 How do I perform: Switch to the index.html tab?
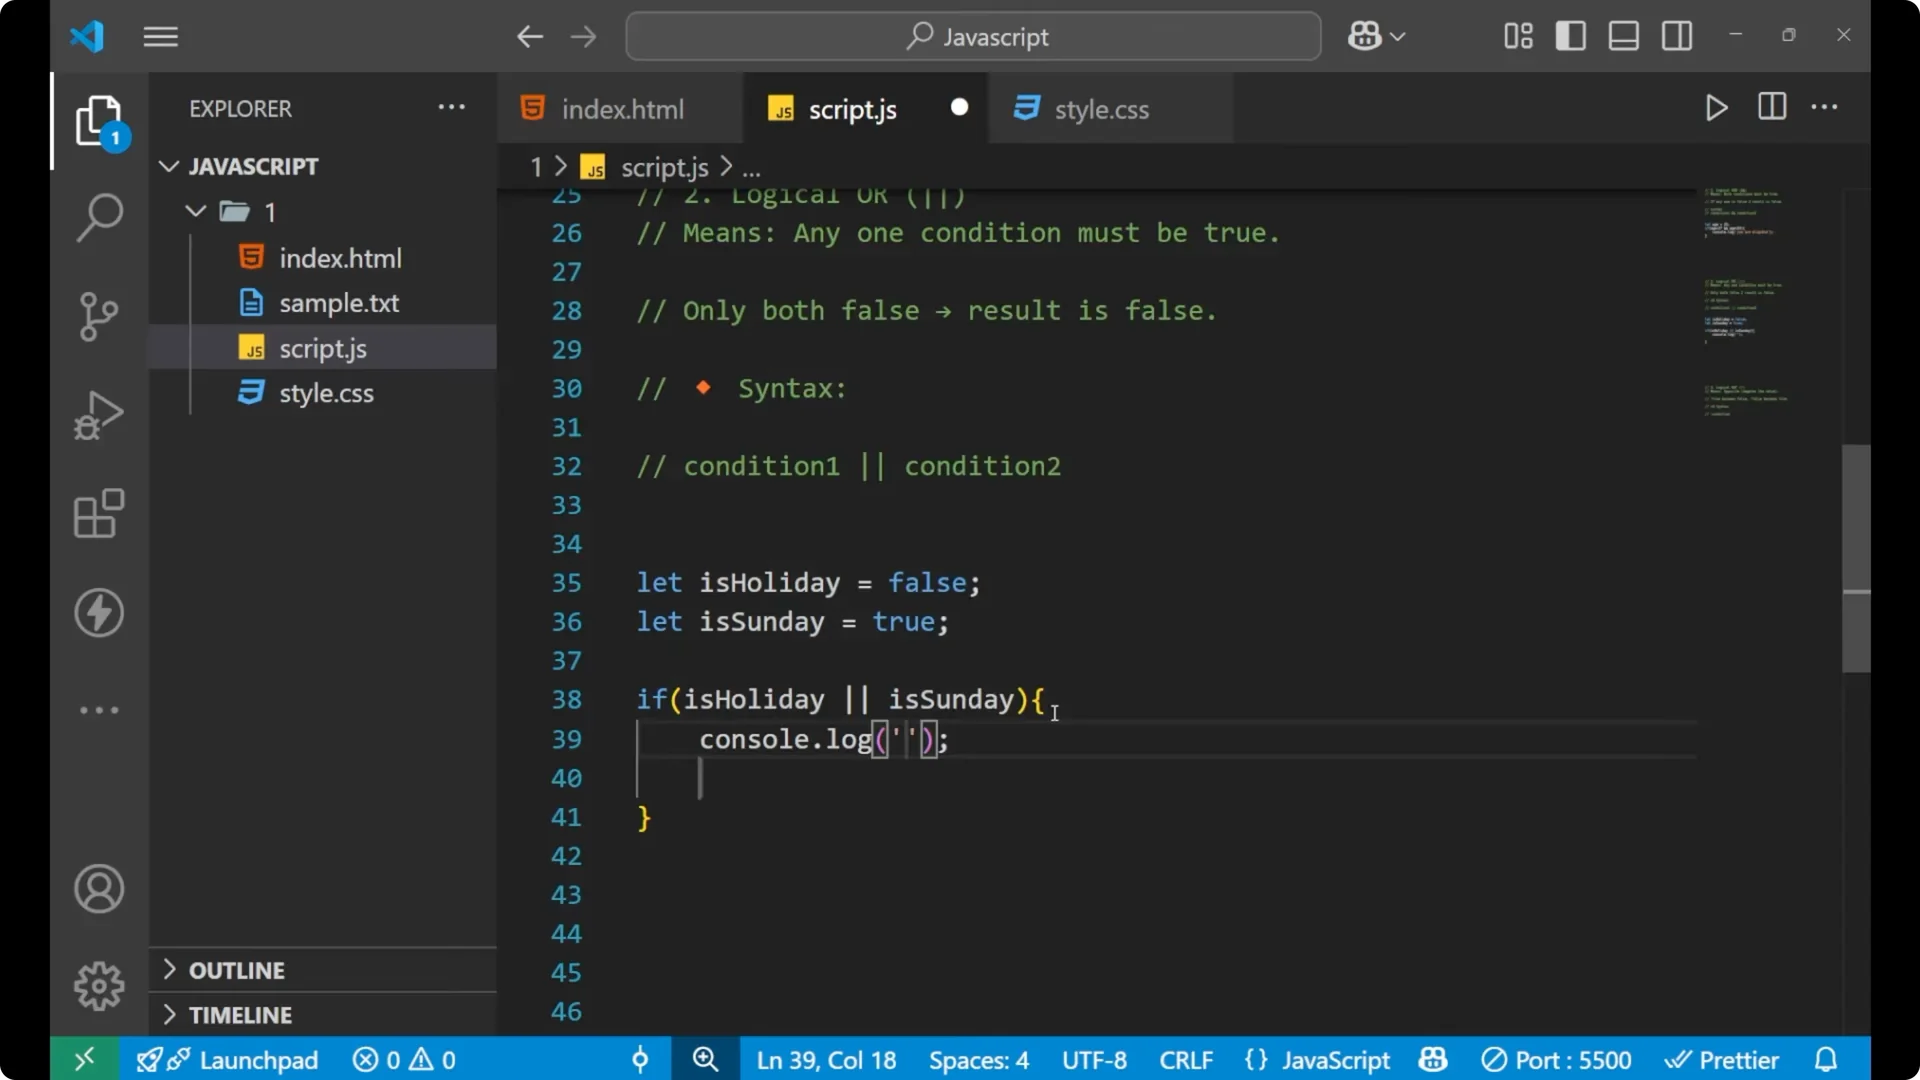pos(621,108)
